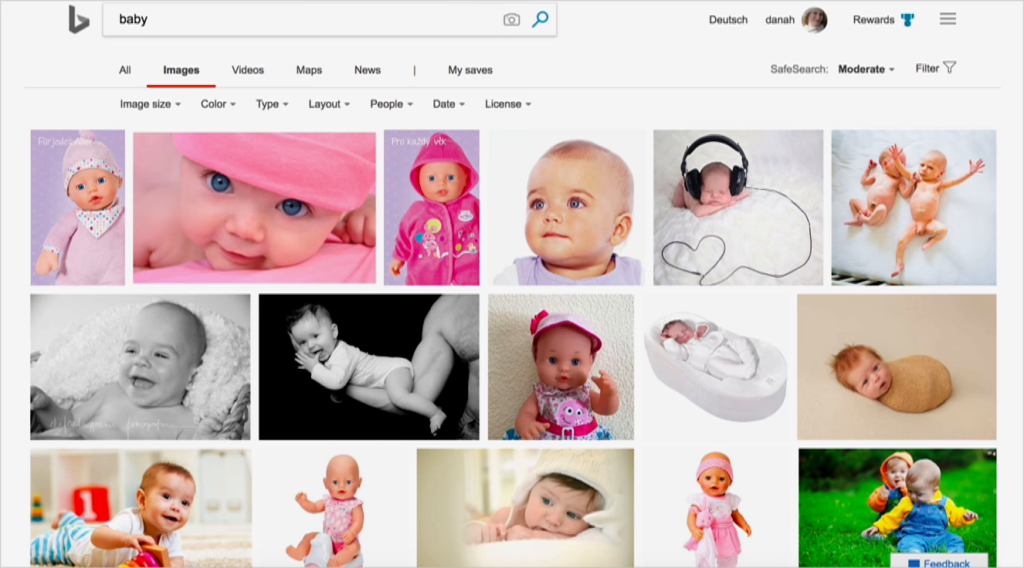
Task: Expand the Image size filter
Action: 150,104
